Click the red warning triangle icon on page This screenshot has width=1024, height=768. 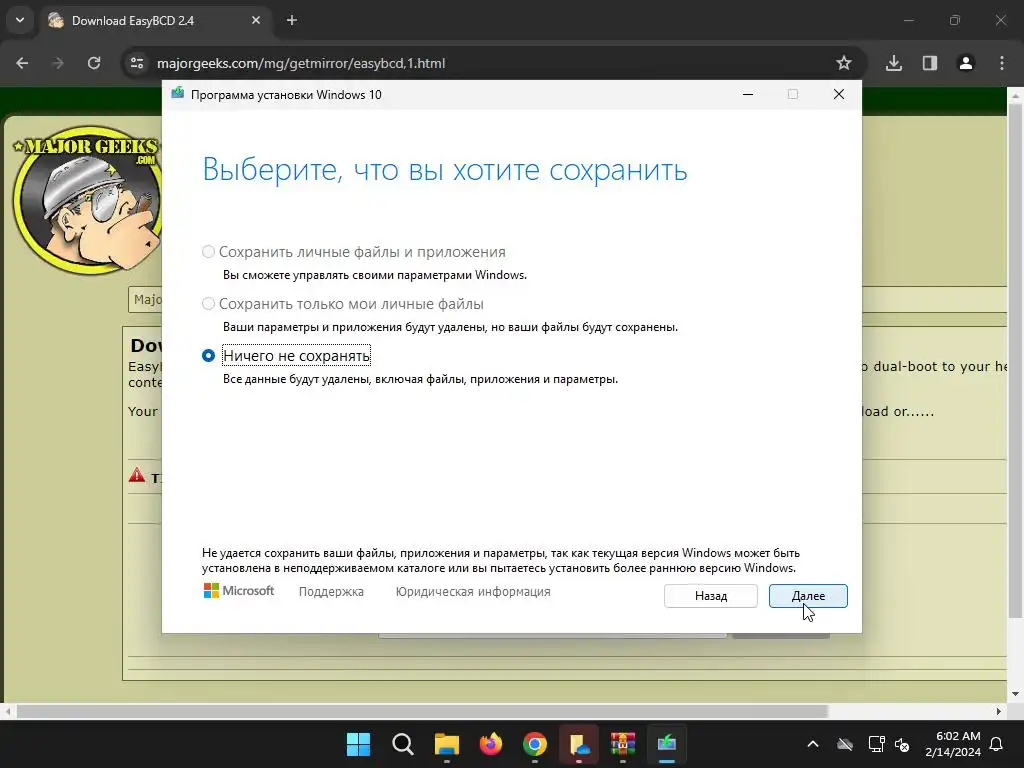(x=136, y=475)
